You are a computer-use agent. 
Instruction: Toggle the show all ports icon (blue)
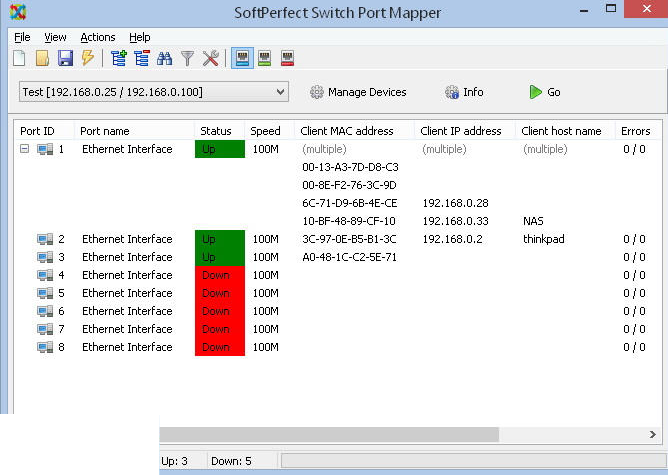click(242, 58)
